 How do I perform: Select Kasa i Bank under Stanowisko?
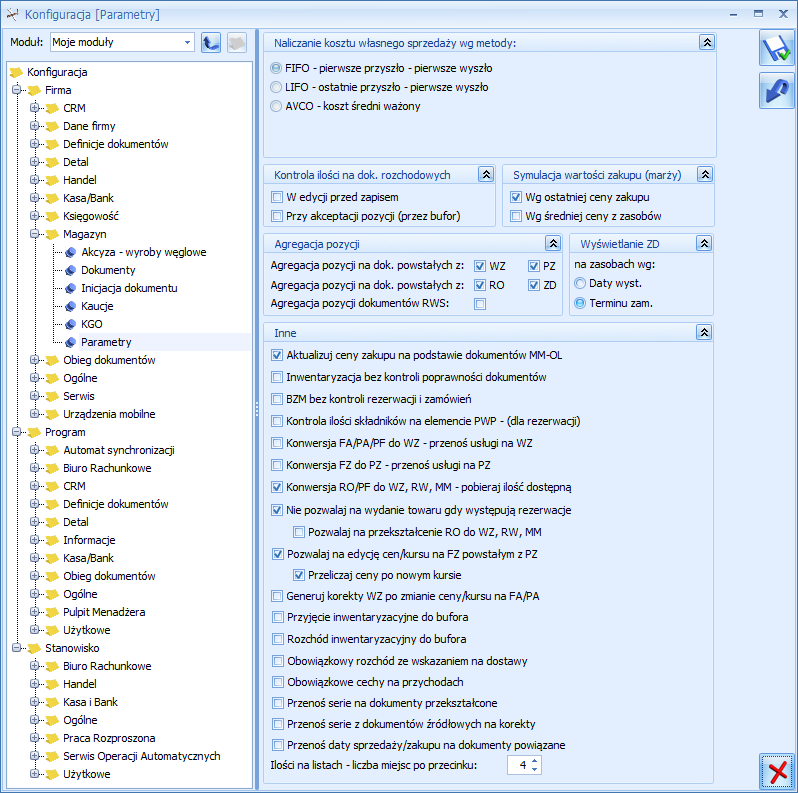point(90,702)
